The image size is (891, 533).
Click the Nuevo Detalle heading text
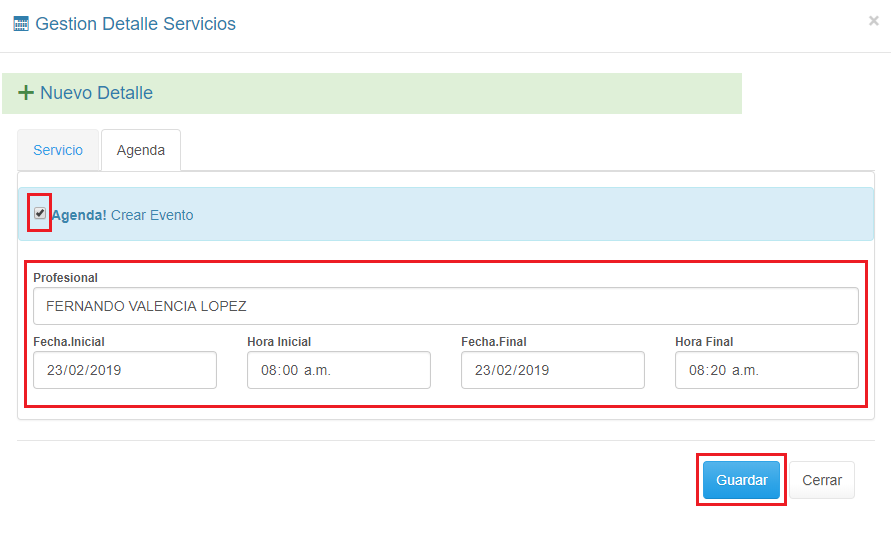[96, 93]
